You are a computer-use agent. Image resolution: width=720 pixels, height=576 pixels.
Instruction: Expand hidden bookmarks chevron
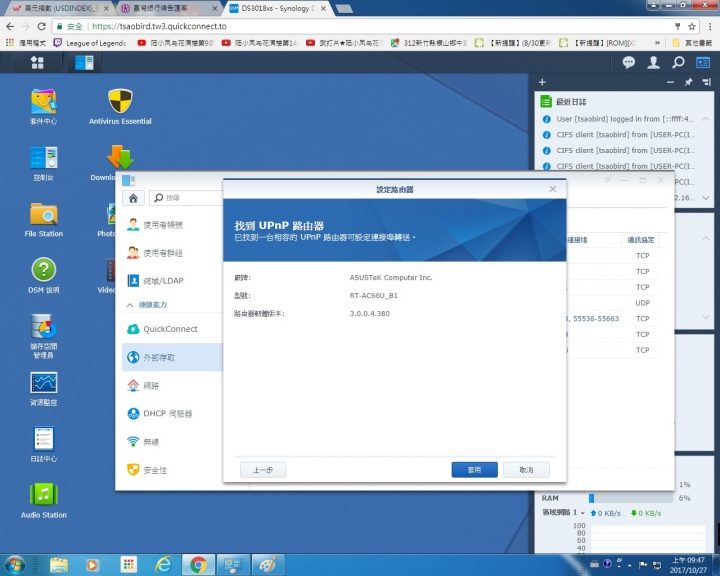pos(657,43)
